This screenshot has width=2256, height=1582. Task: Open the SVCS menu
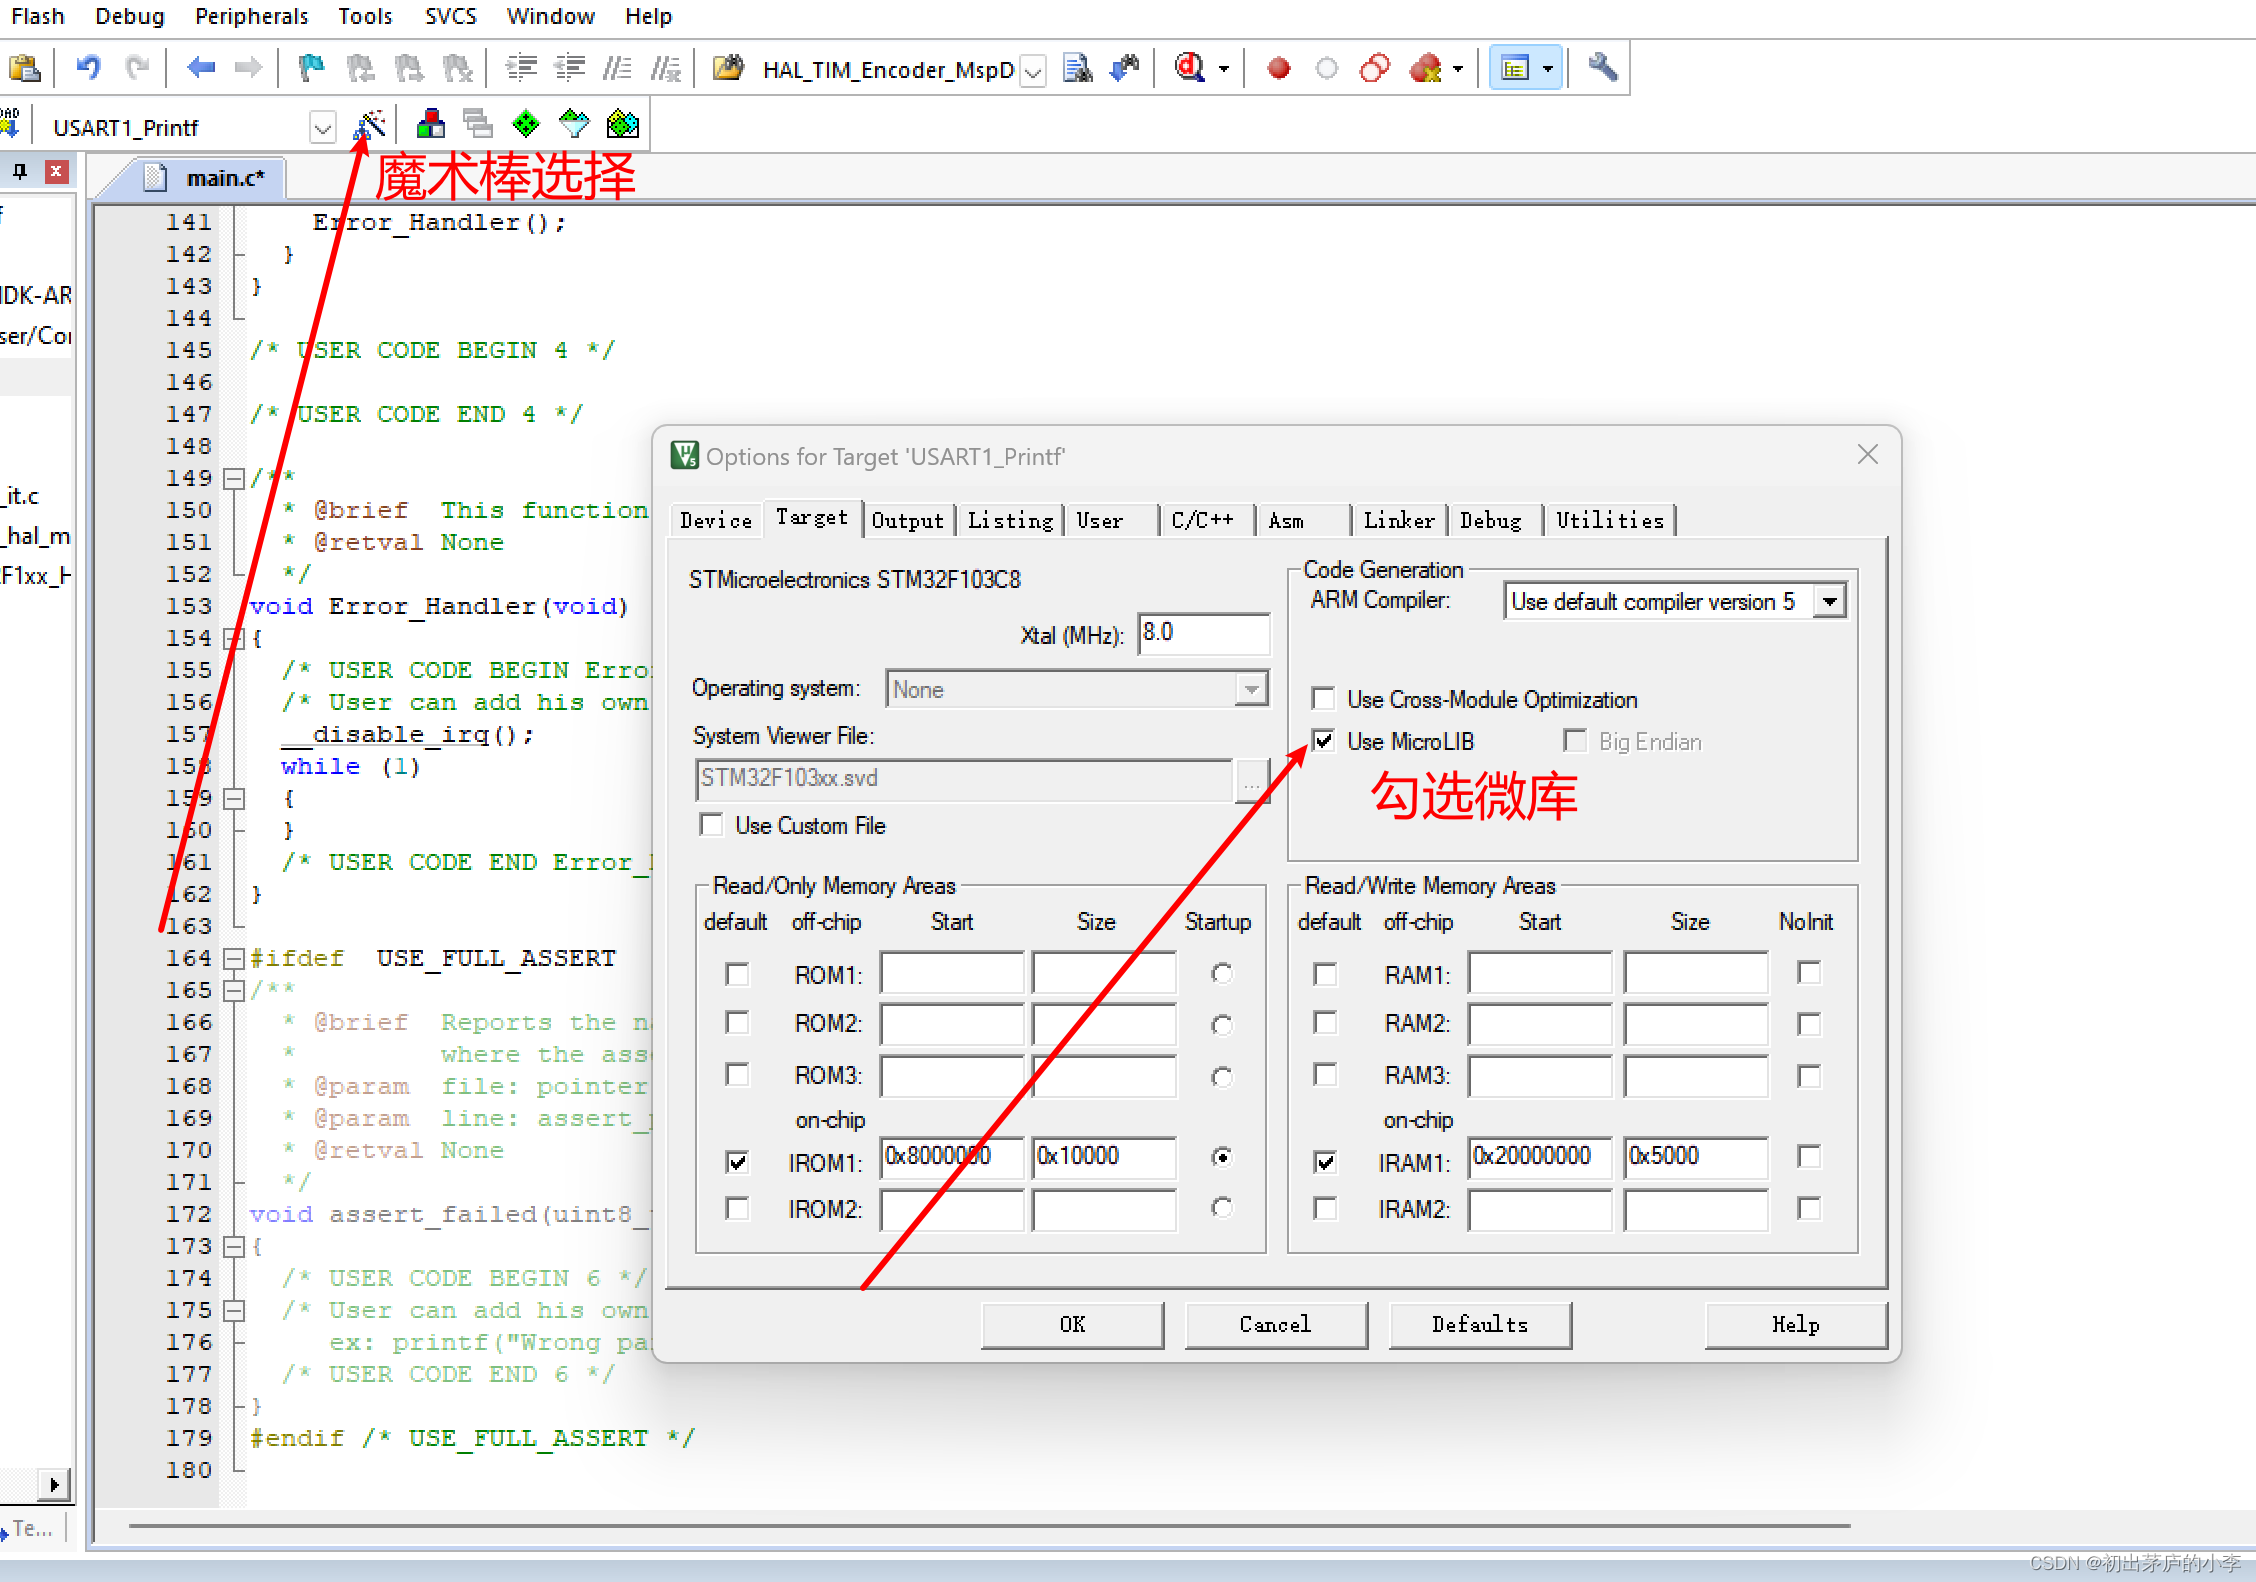point(450,16)
